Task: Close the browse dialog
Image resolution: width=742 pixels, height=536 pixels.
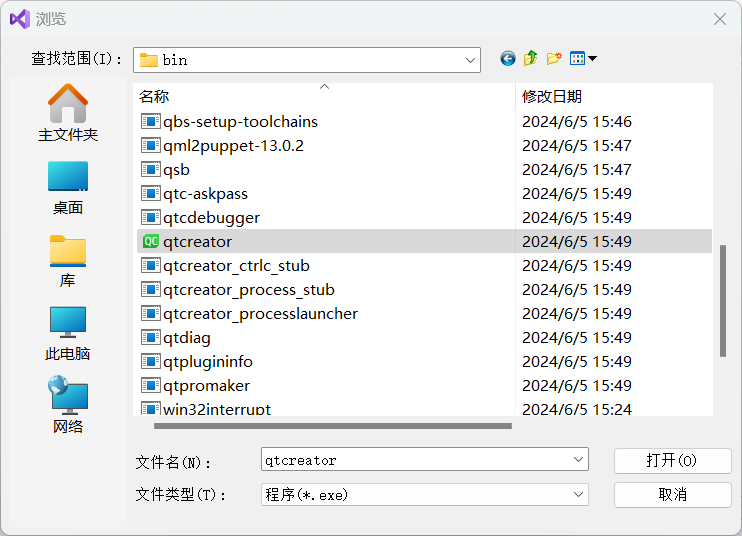Action: point(720,19)
